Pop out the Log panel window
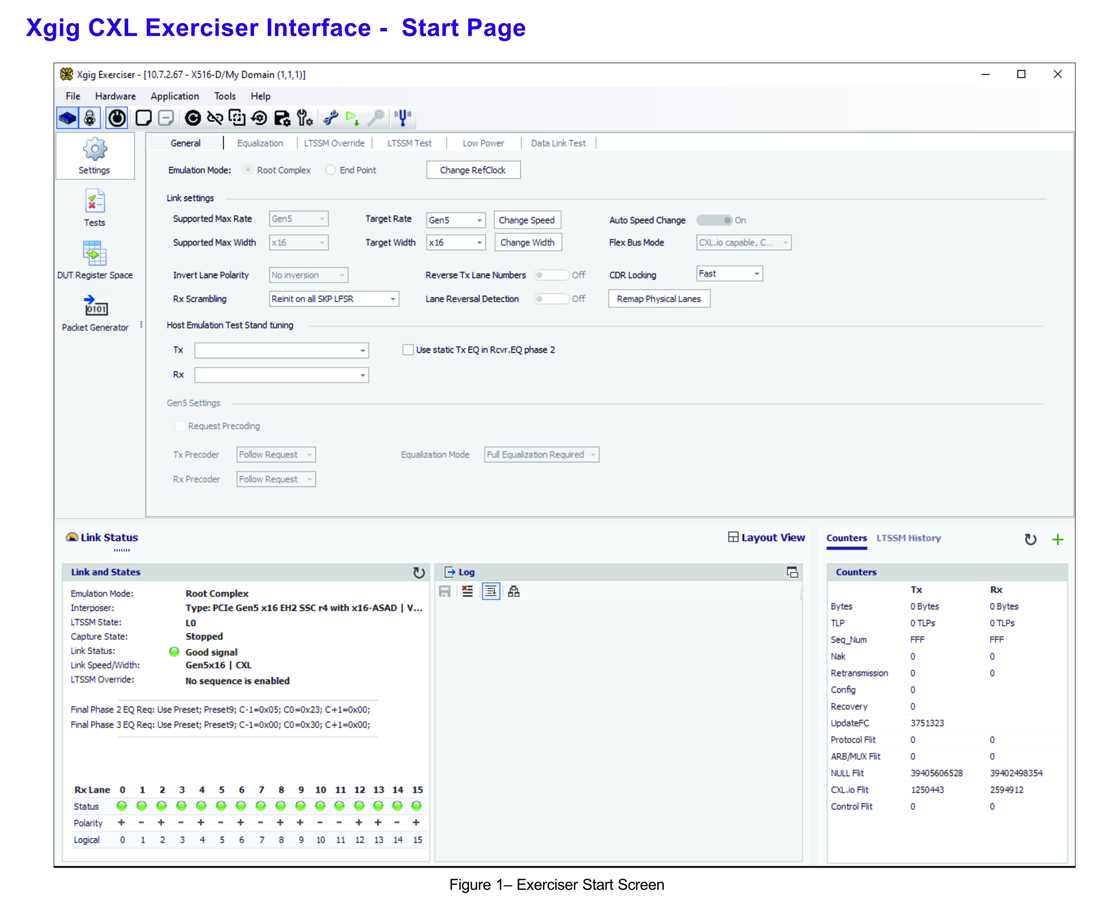Viewport: 1100px width, 911px height. tap(792, 572)
